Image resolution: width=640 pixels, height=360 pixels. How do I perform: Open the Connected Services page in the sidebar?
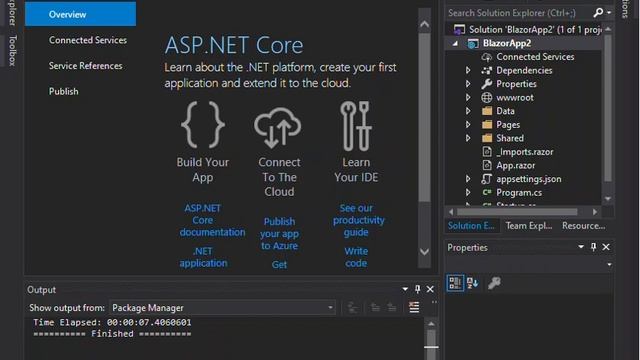tap(88, 40)
